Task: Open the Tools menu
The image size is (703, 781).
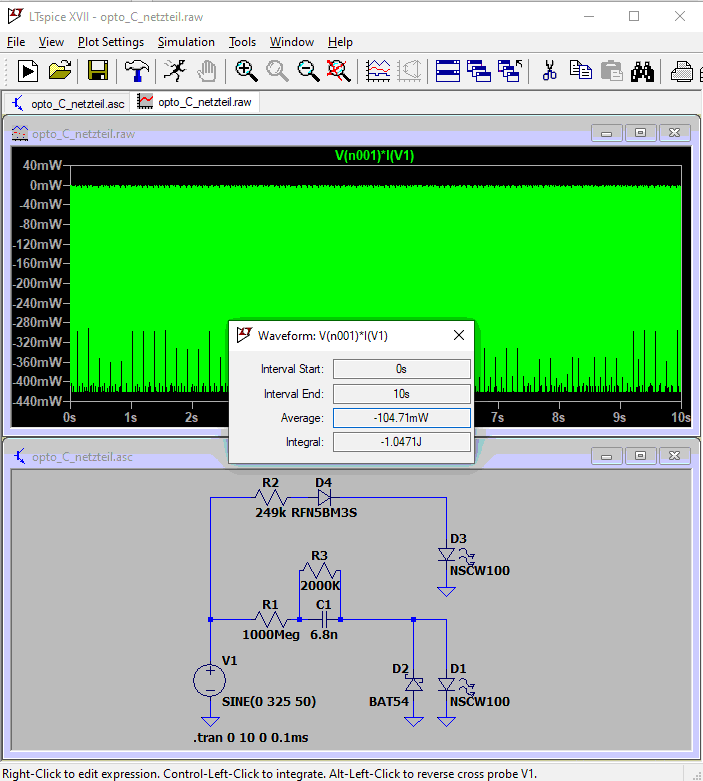Action: tap(242, 42)
